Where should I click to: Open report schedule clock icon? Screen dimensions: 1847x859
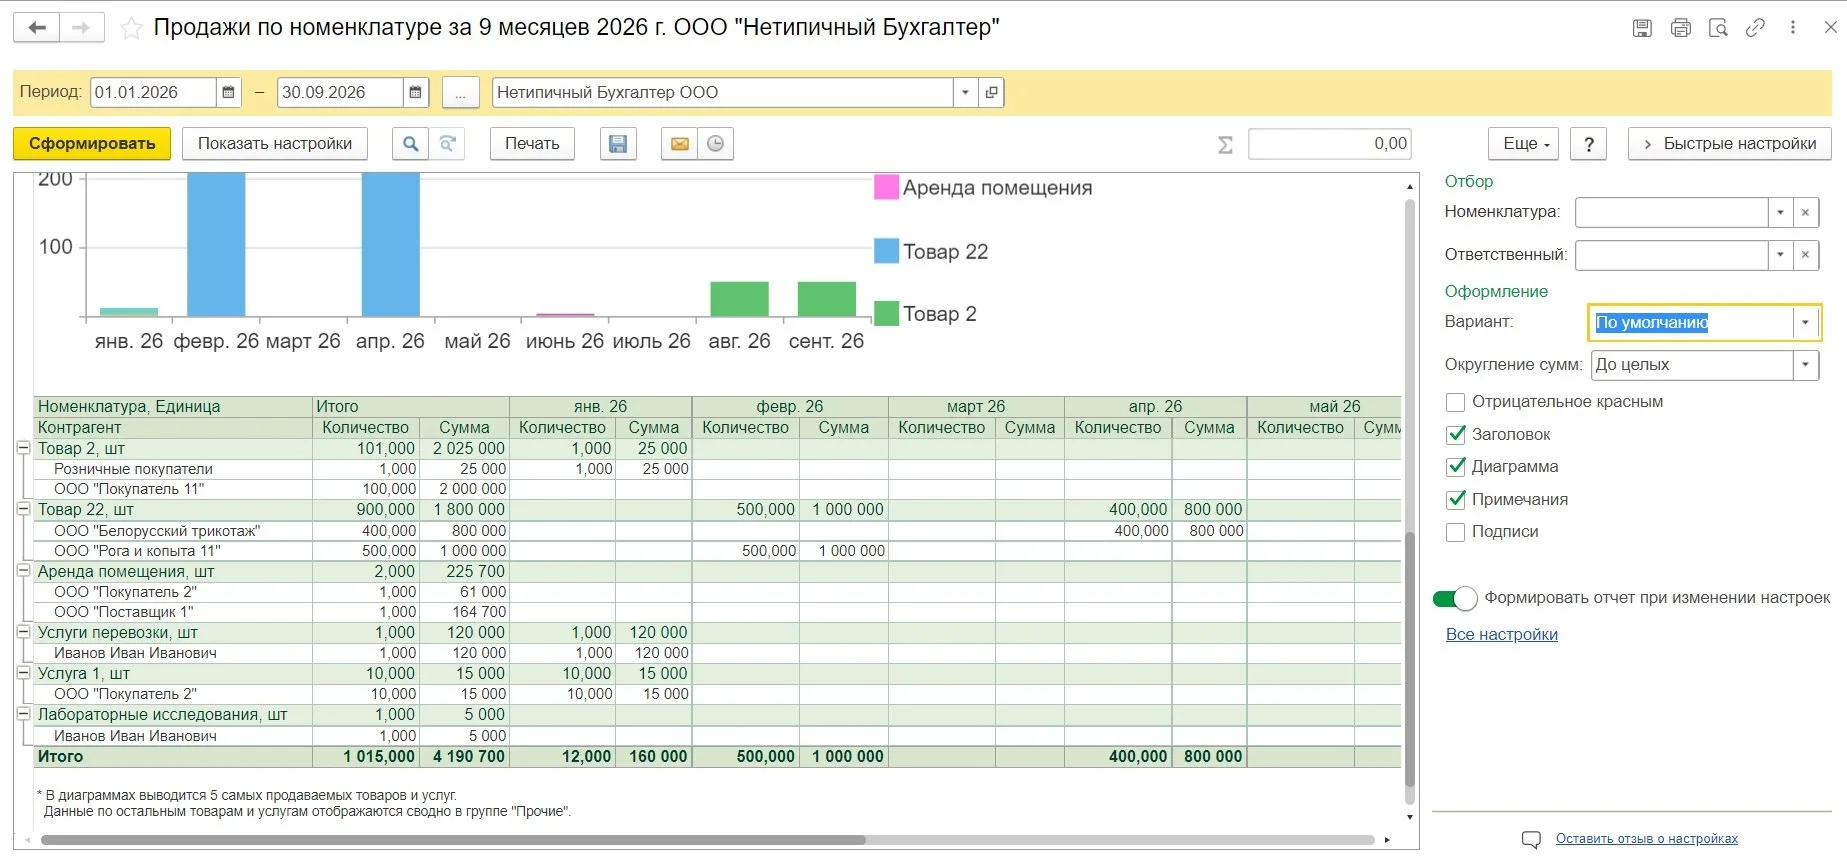(x=716, y=144)
